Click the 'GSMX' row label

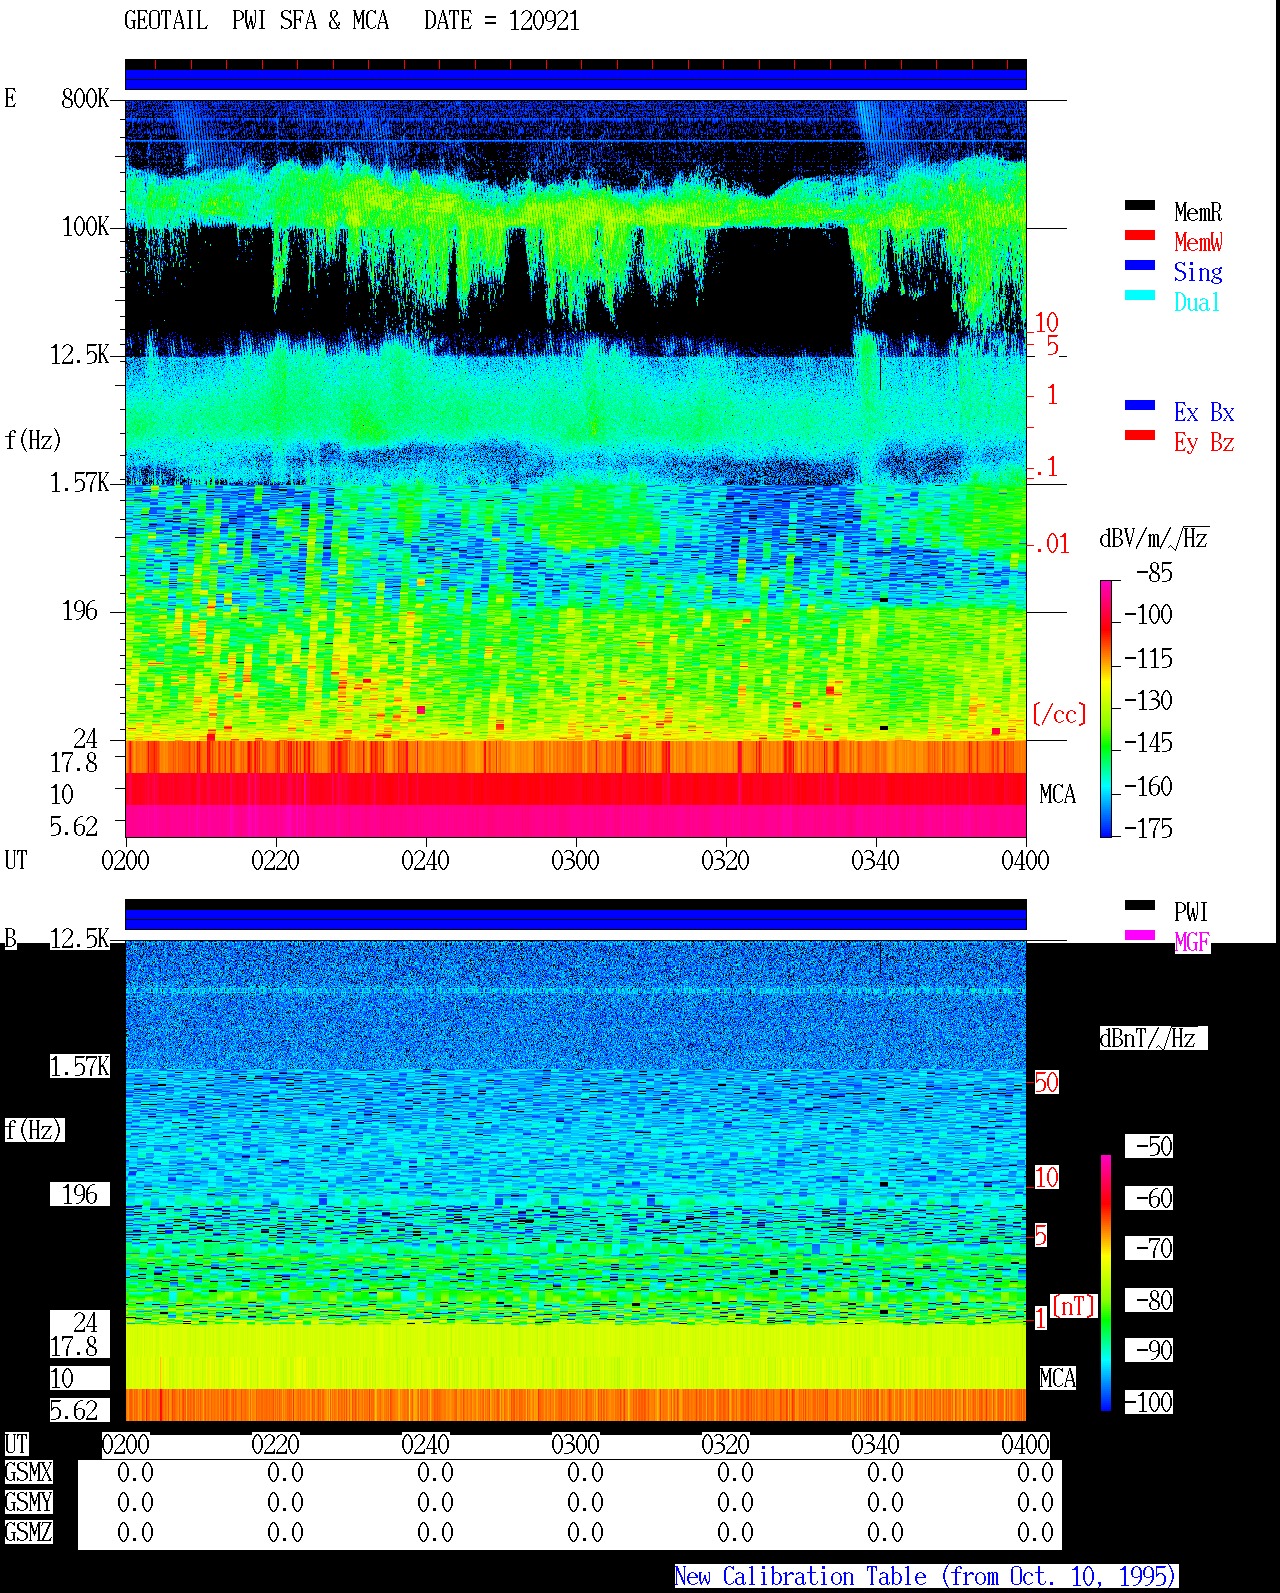pos(28,1472)
